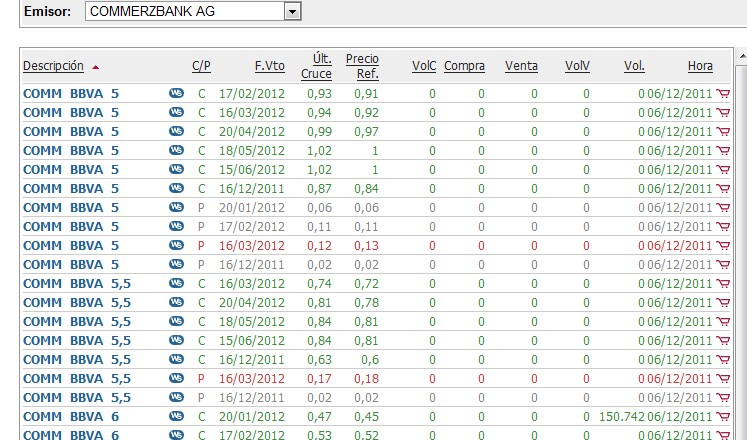Sort by F.Vto expiry column header
The height and width of the screenshot is (440, 747).
coord(270,66)
